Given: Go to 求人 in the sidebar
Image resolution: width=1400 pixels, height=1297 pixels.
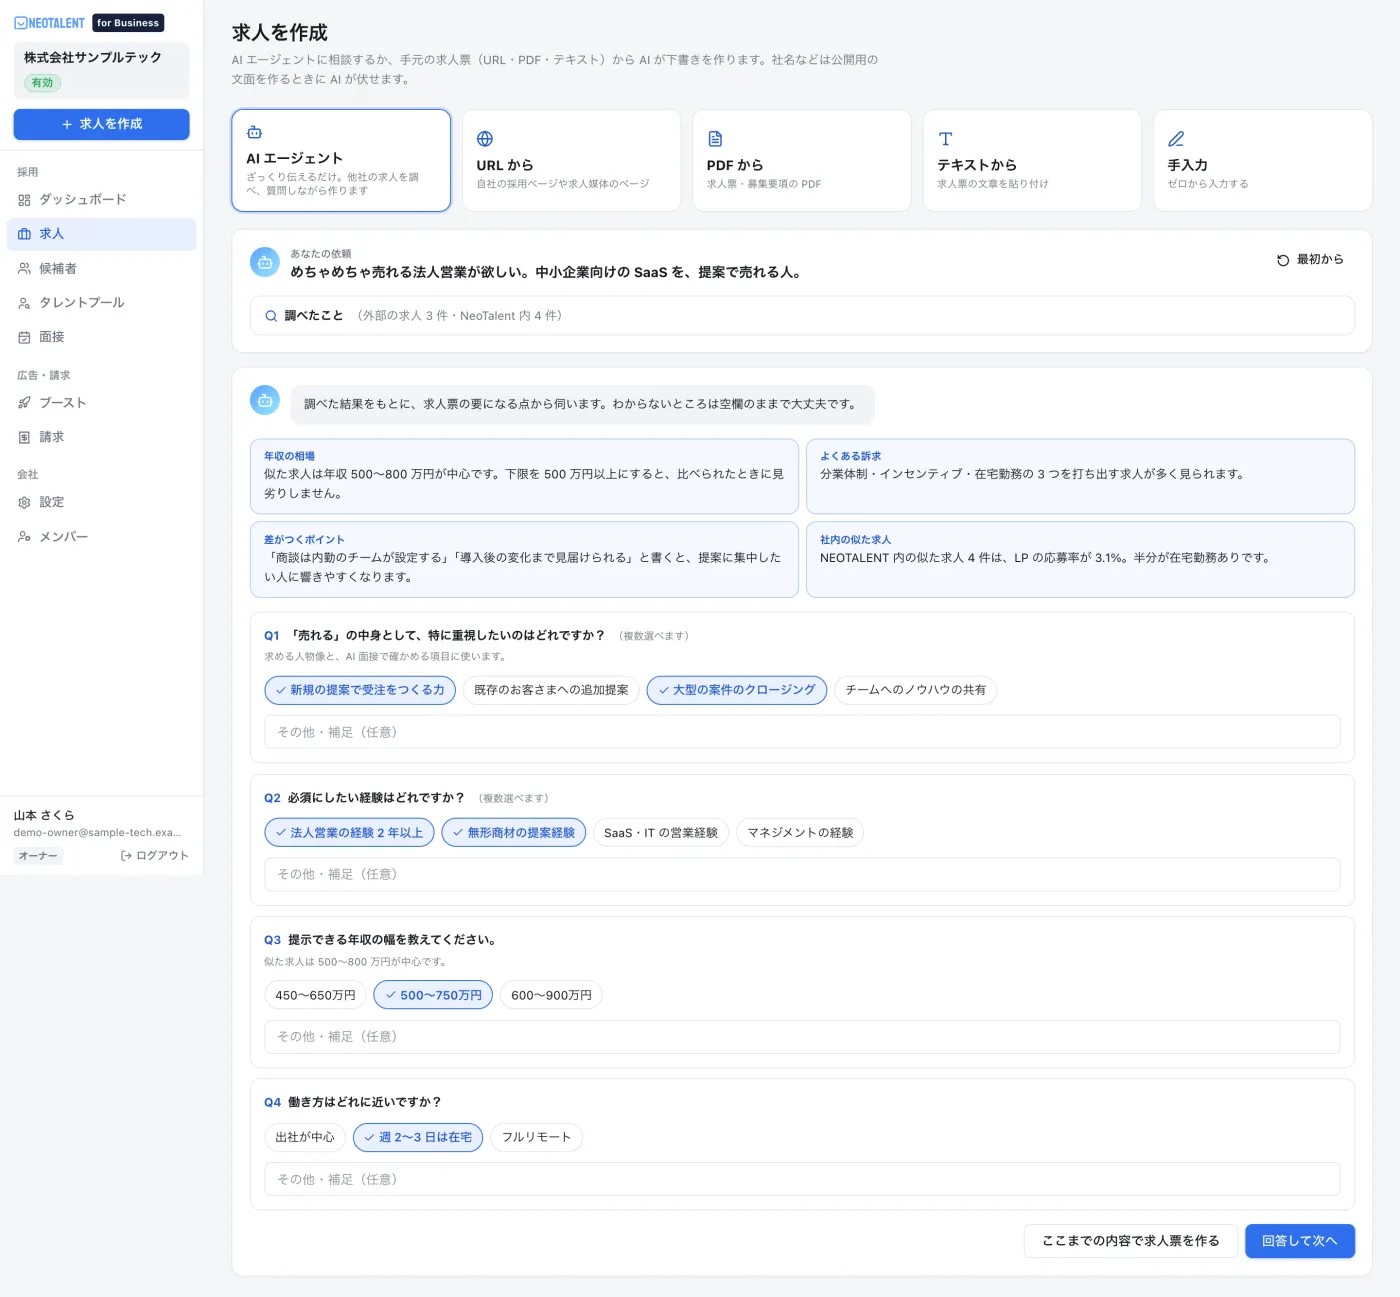Looking at the screenshot, I should point(101,234).
